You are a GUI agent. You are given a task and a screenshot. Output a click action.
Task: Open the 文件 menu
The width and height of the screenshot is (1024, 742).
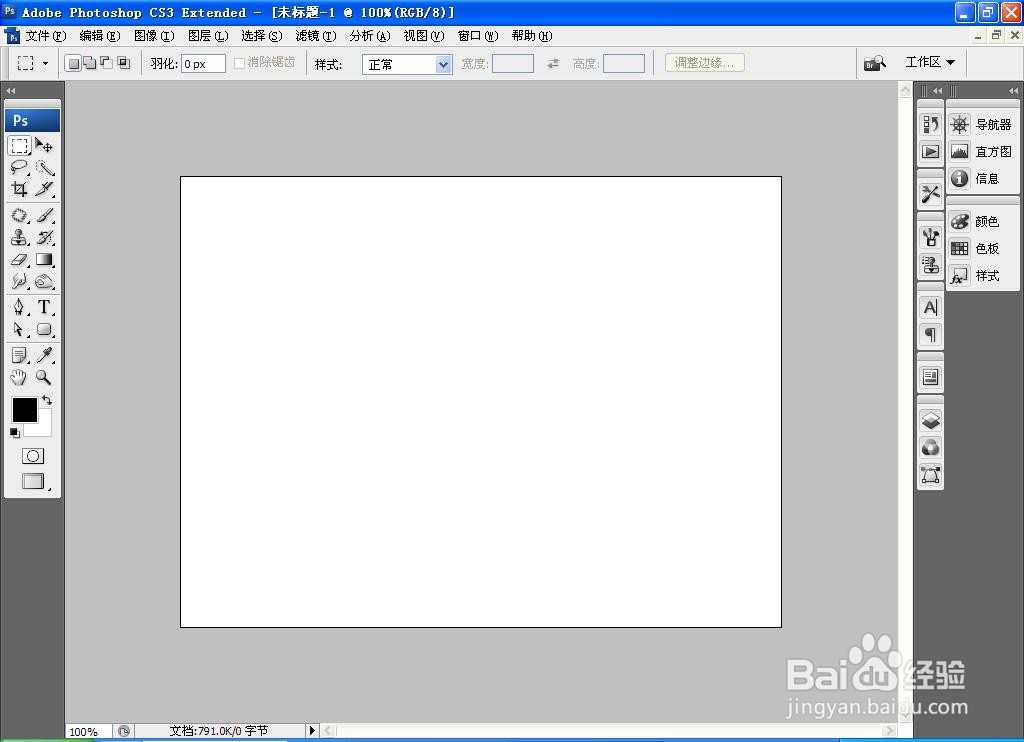coord(46,36)
